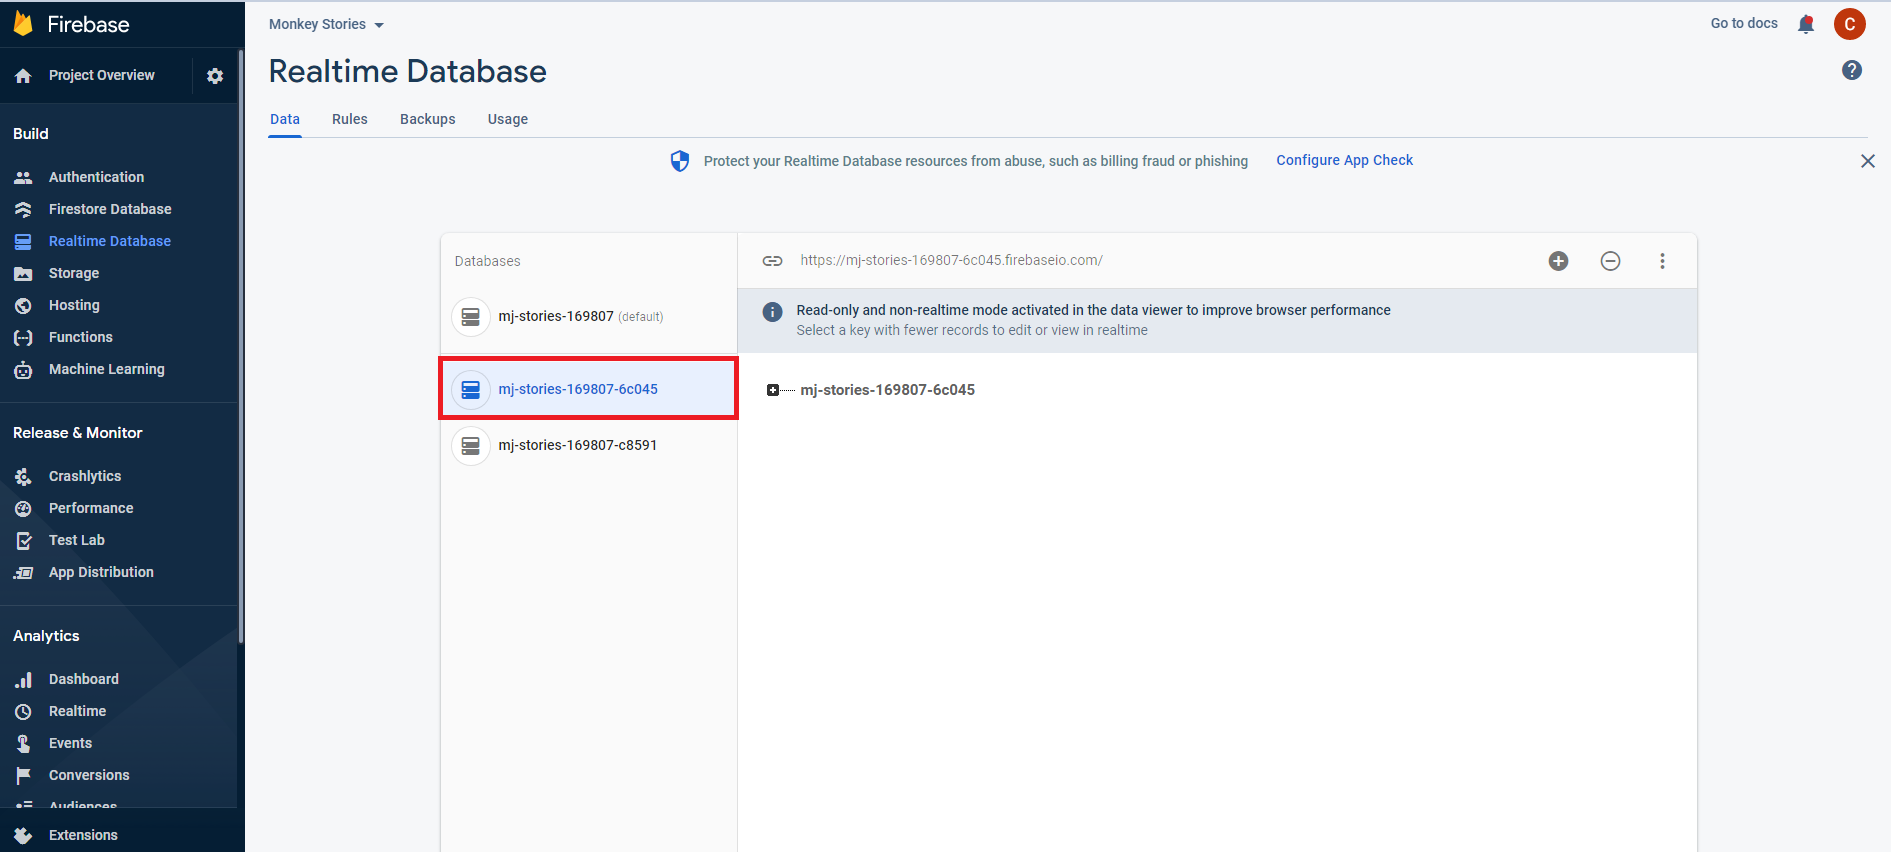
Task: Click the Go to docs link
Action: click(x=1744, y=23)
